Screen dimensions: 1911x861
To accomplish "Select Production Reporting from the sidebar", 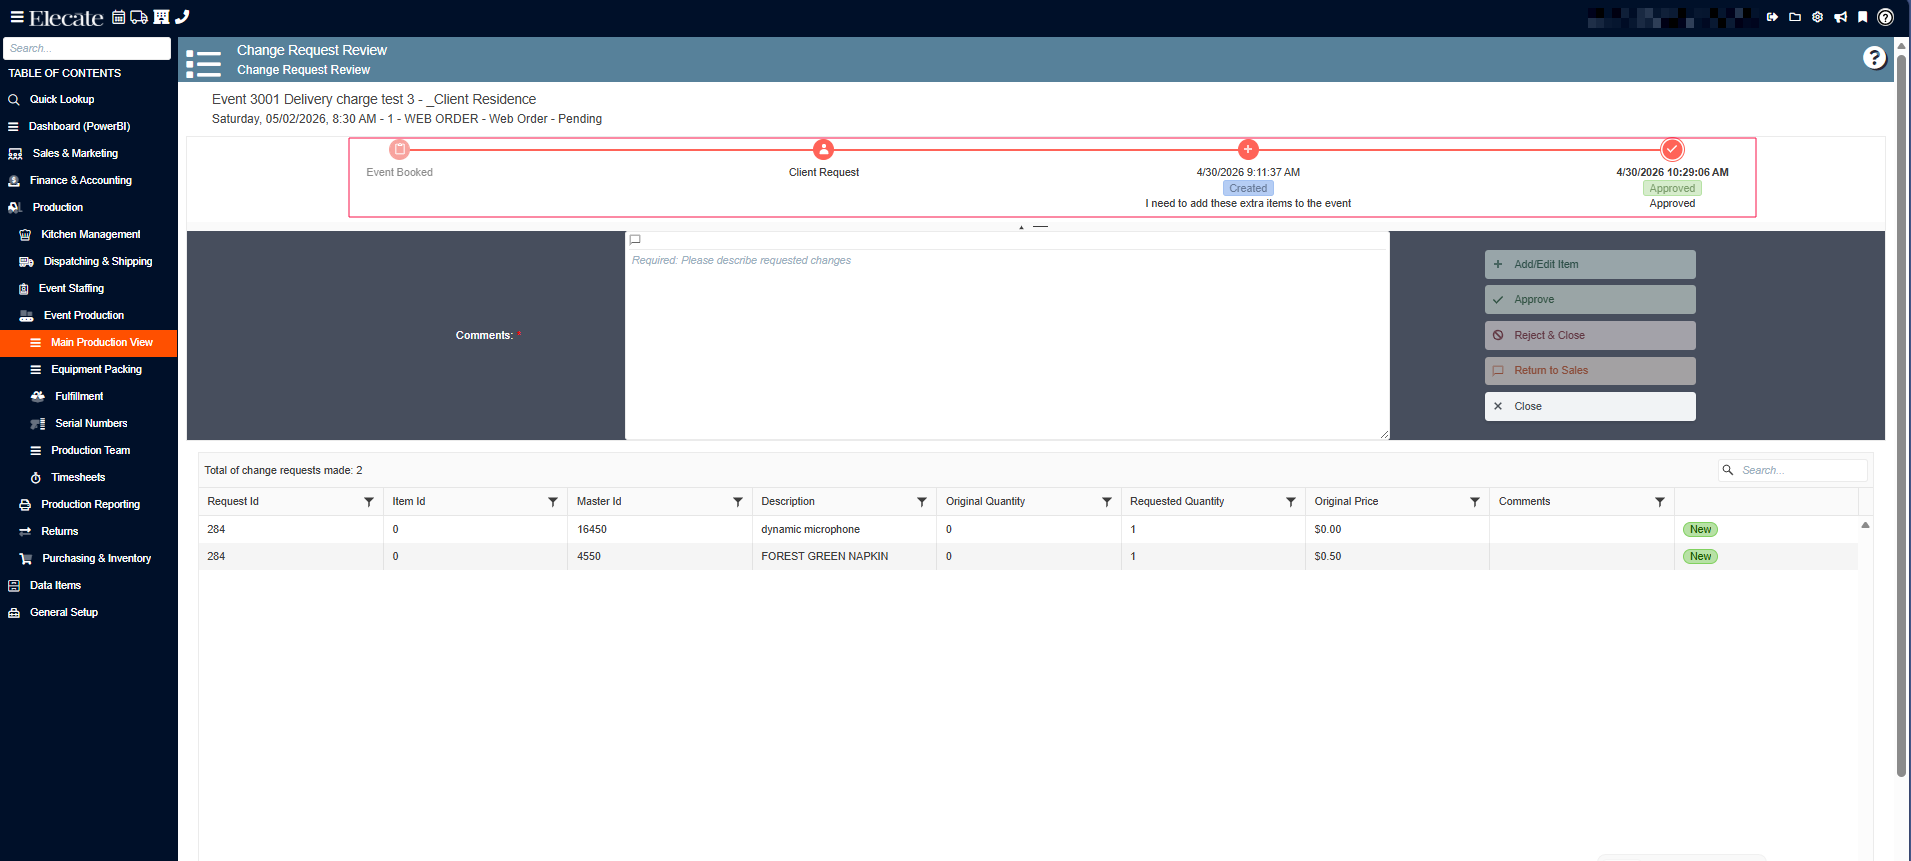I will (x=90, y=505).
